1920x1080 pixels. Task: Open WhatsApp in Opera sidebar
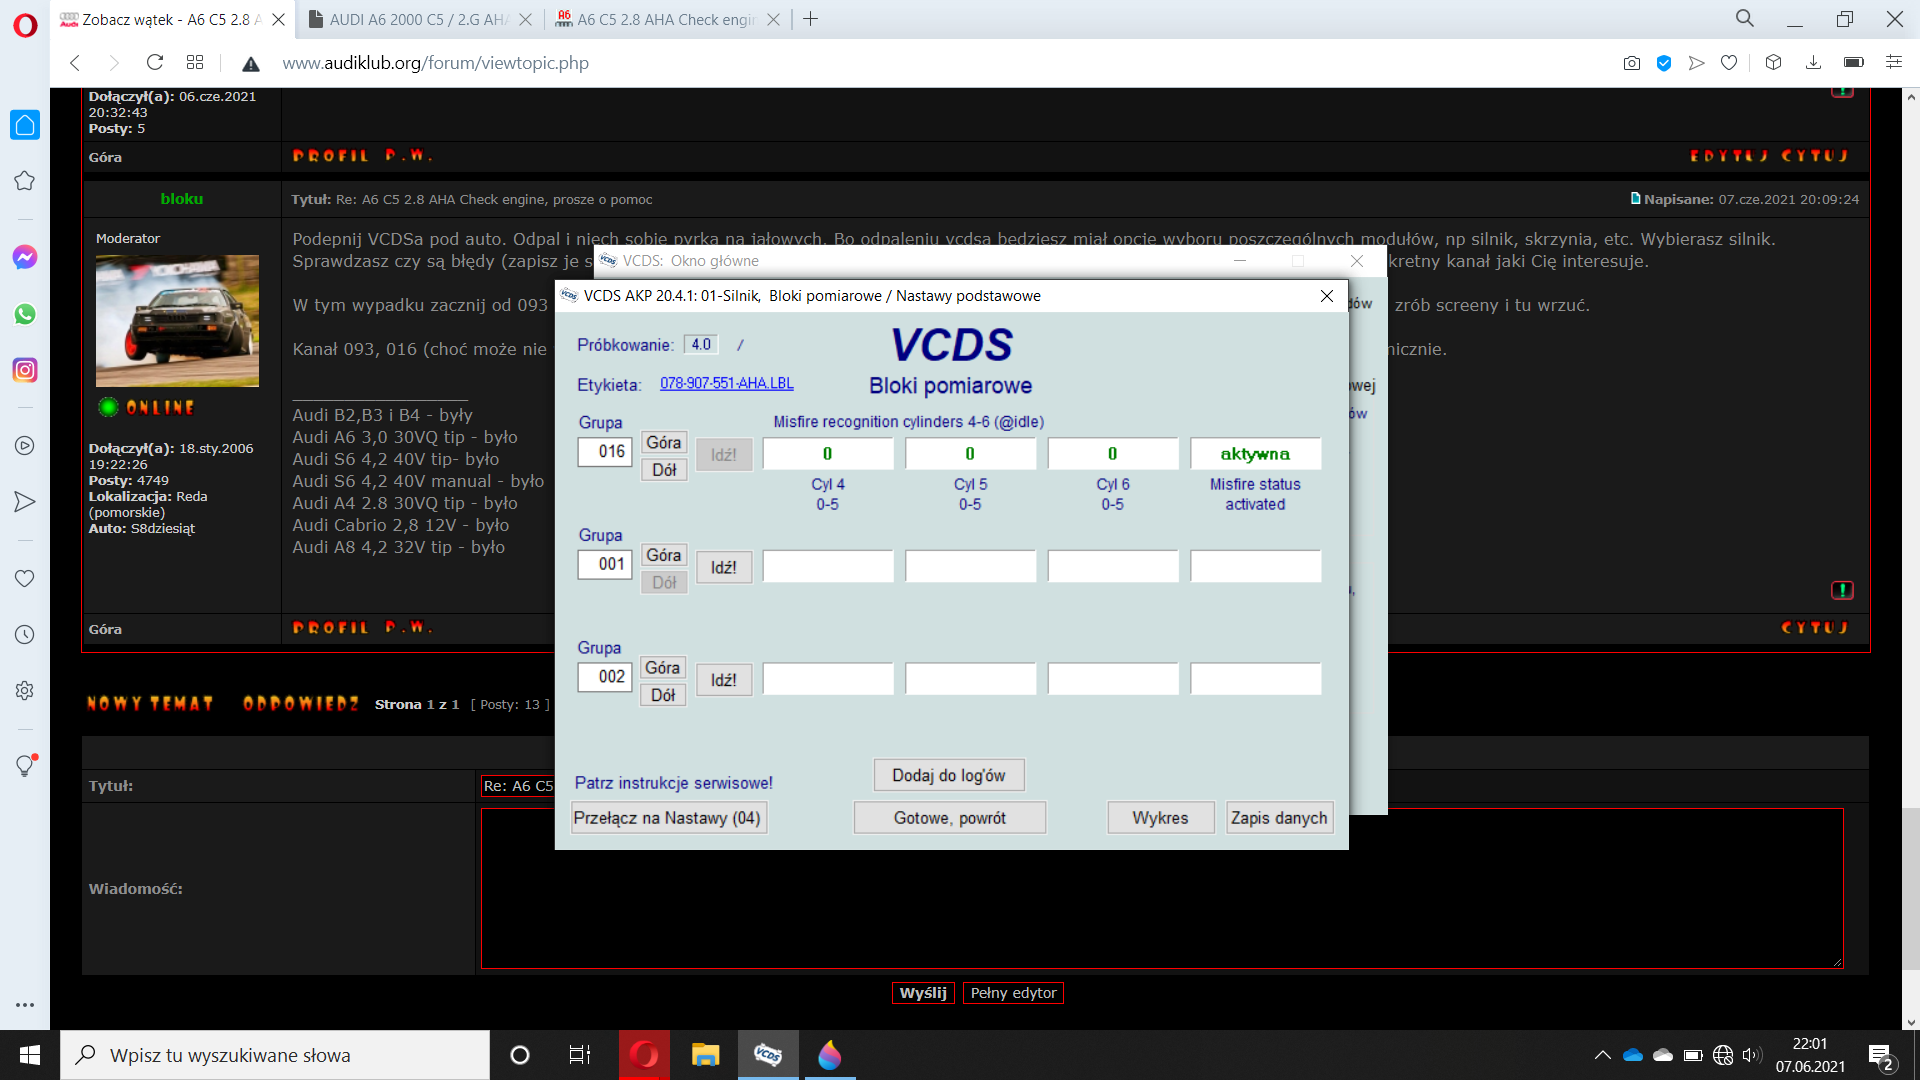tap(25, 314)
